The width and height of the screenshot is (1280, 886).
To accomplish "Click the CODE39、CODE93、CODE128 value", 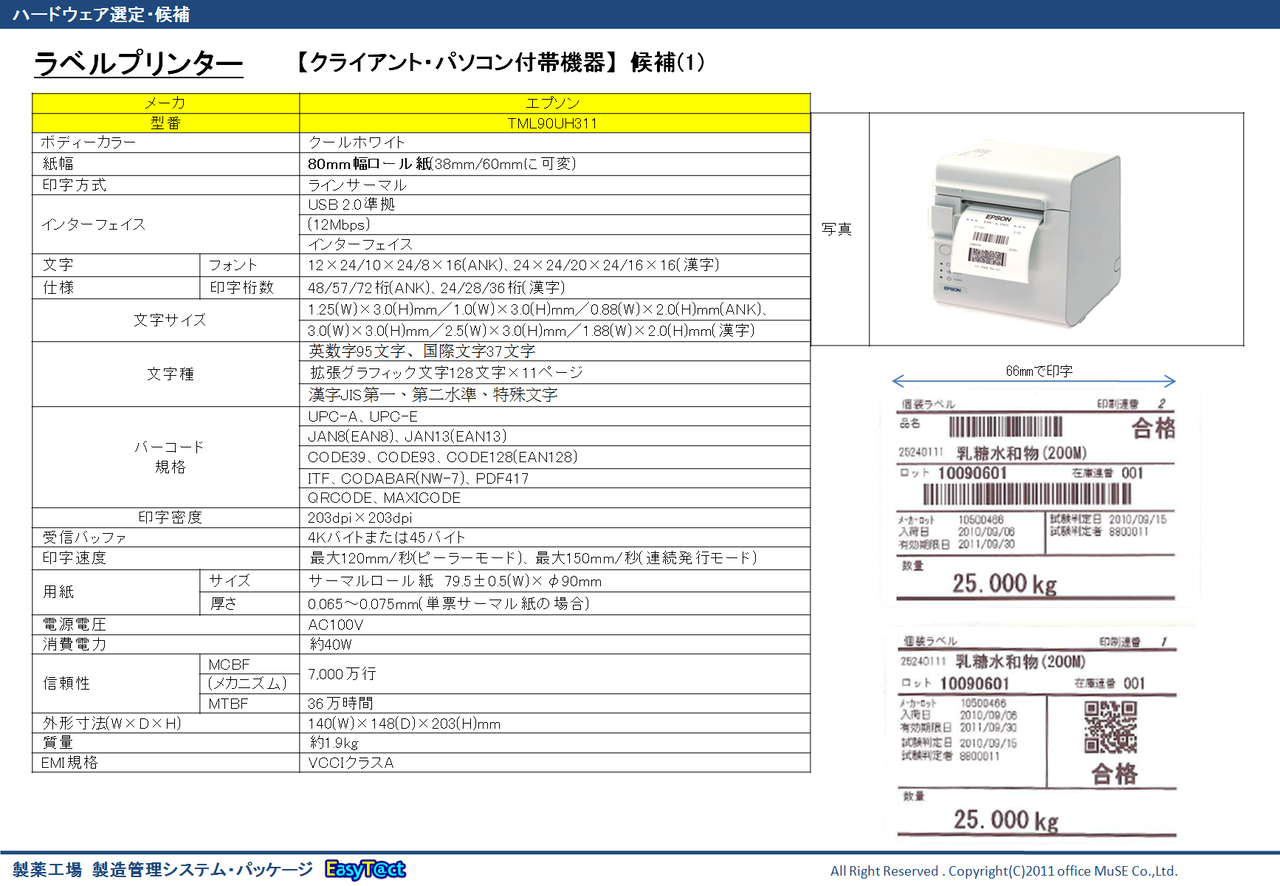I will coord(443,457).
